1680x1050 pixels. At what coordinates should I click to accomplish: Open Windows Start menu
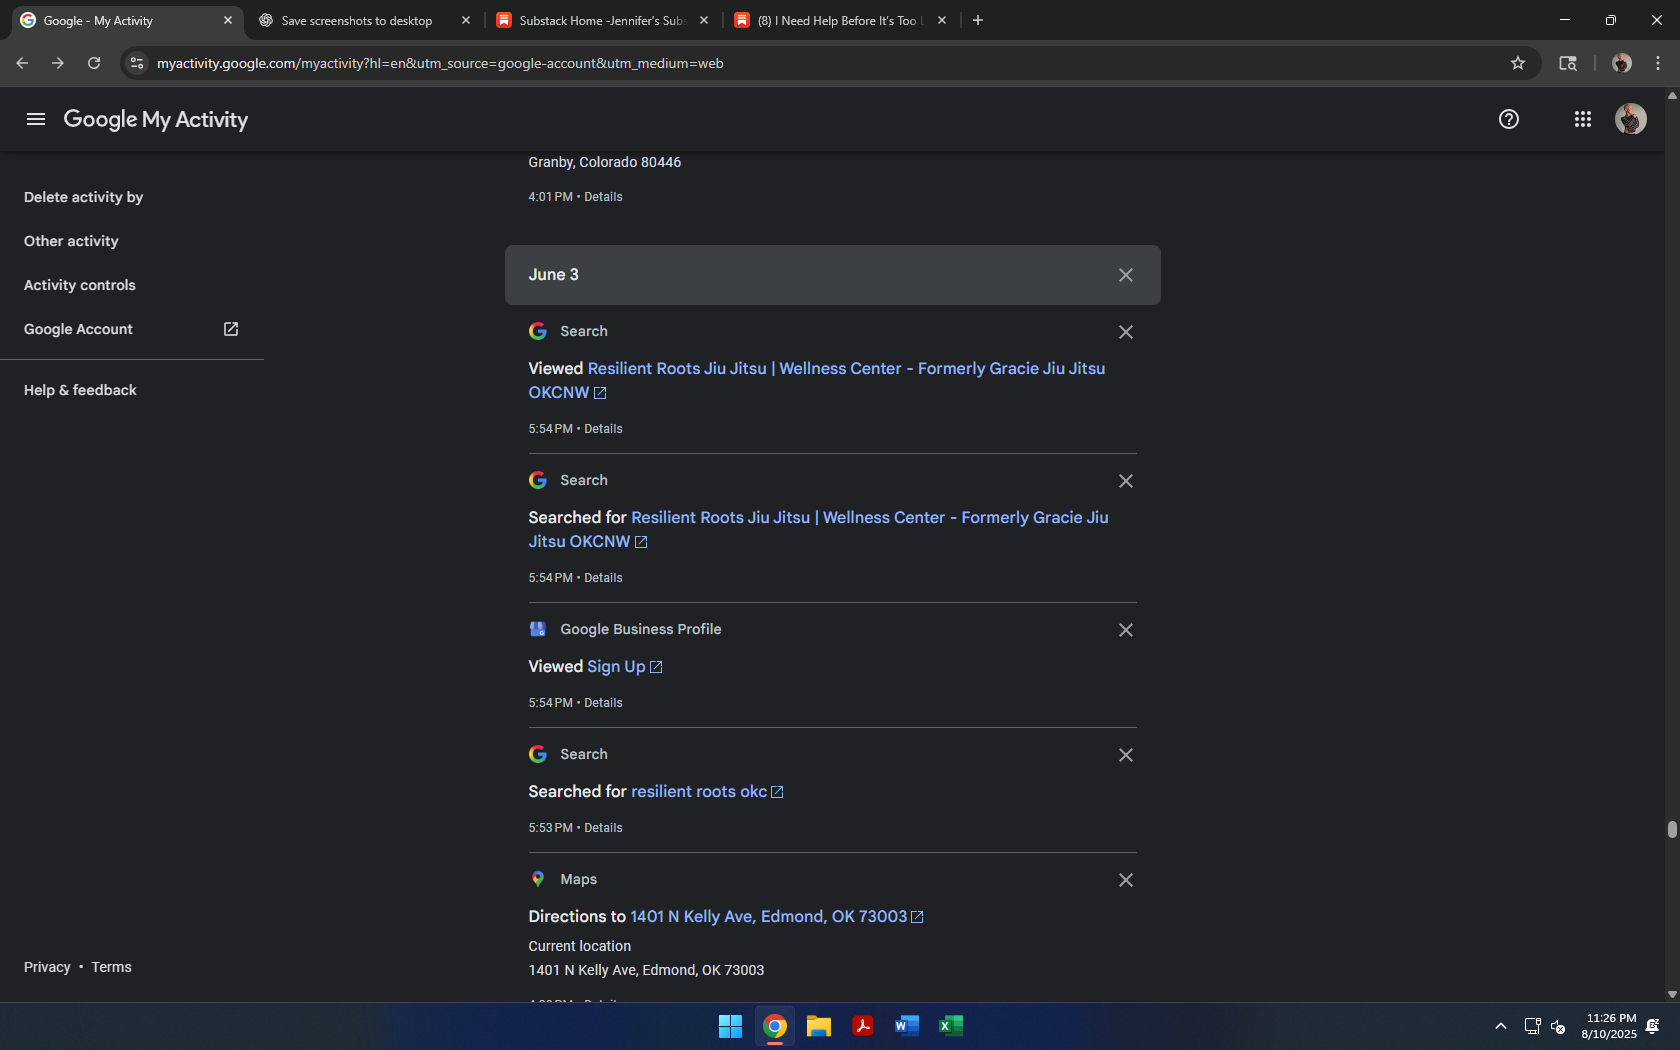point(731,1026)
